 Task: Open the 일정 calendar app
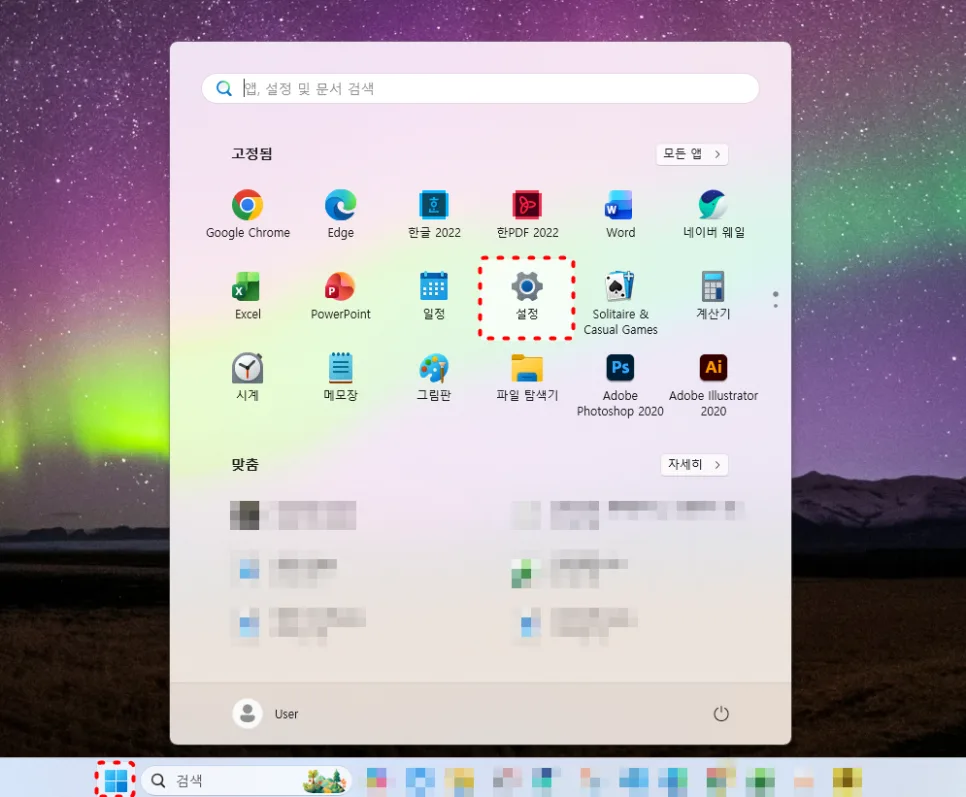coord(434,286)
